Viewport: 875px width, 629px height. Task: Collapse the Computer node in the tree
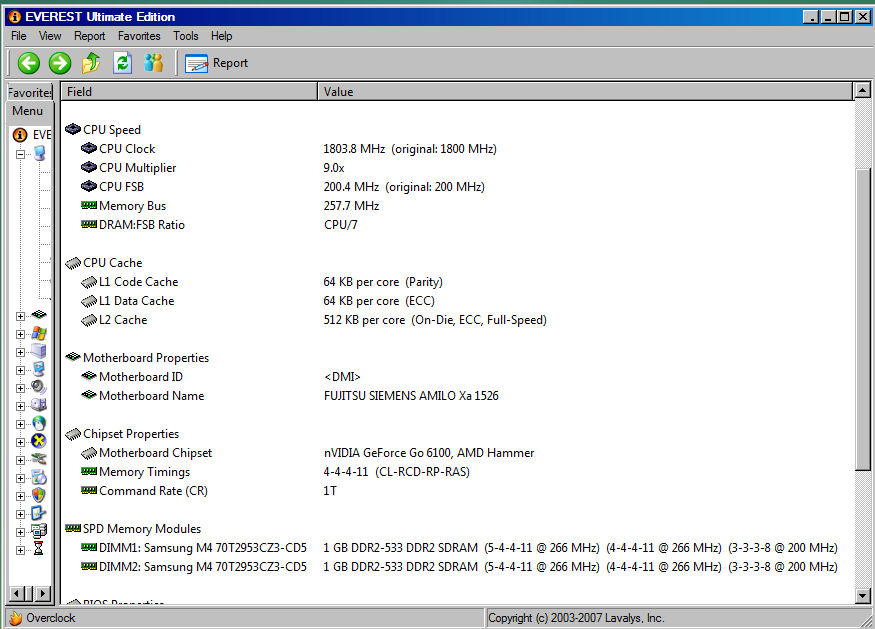click(x=20, y=154)
